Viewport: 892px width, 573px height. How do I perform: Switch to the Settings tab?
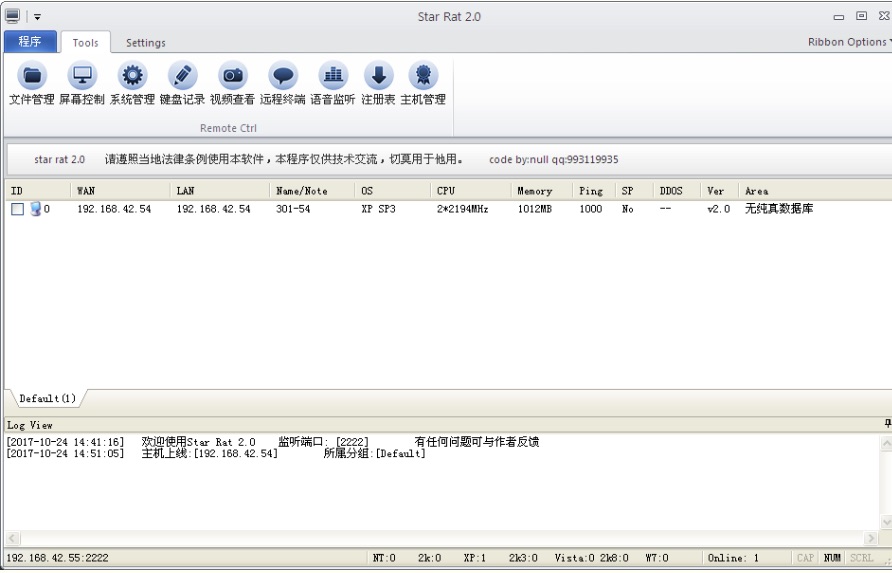pyautogui.click(x=146, y=43)
